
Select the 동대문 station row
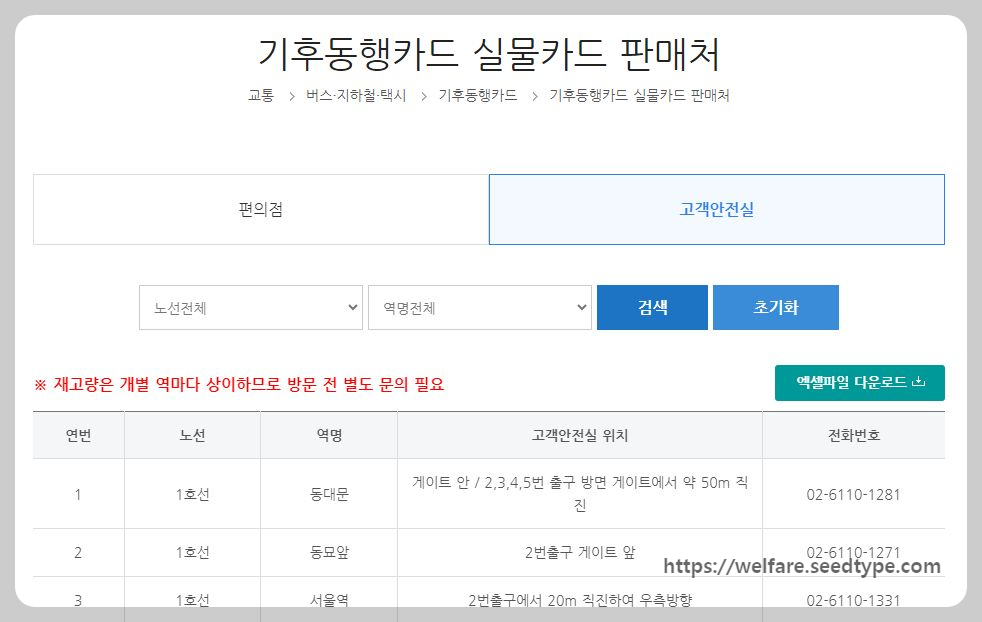coord(328,494)
